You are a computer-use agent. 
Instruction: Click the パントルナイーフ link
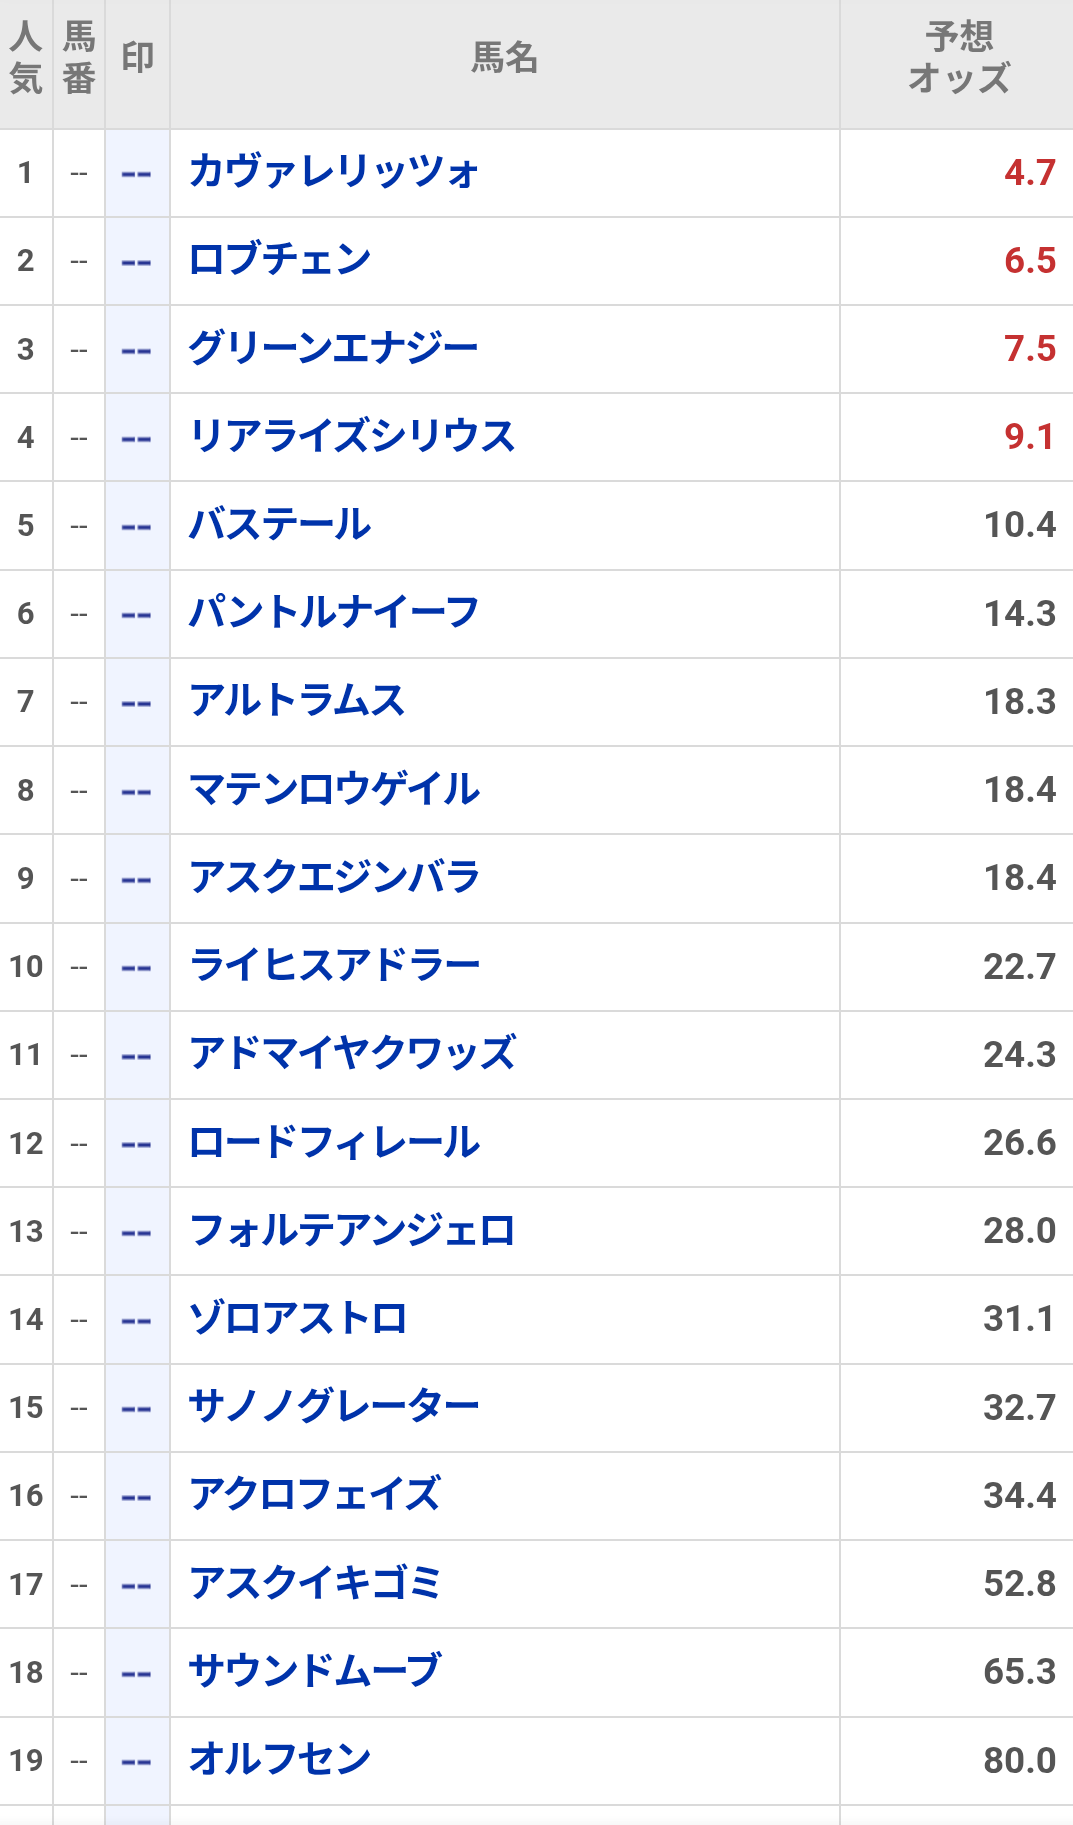tap(334, 613)
